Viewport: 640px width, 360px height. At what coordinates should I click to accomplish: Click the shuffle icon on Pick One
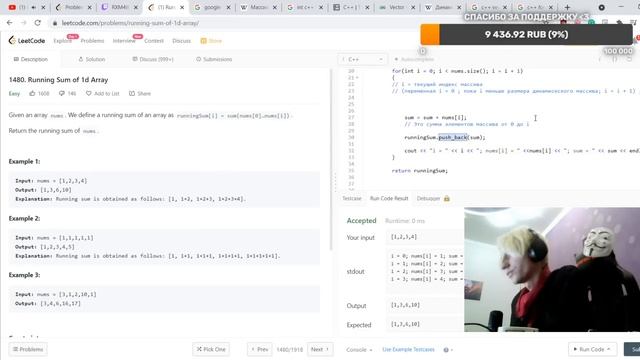click(199, 349)
